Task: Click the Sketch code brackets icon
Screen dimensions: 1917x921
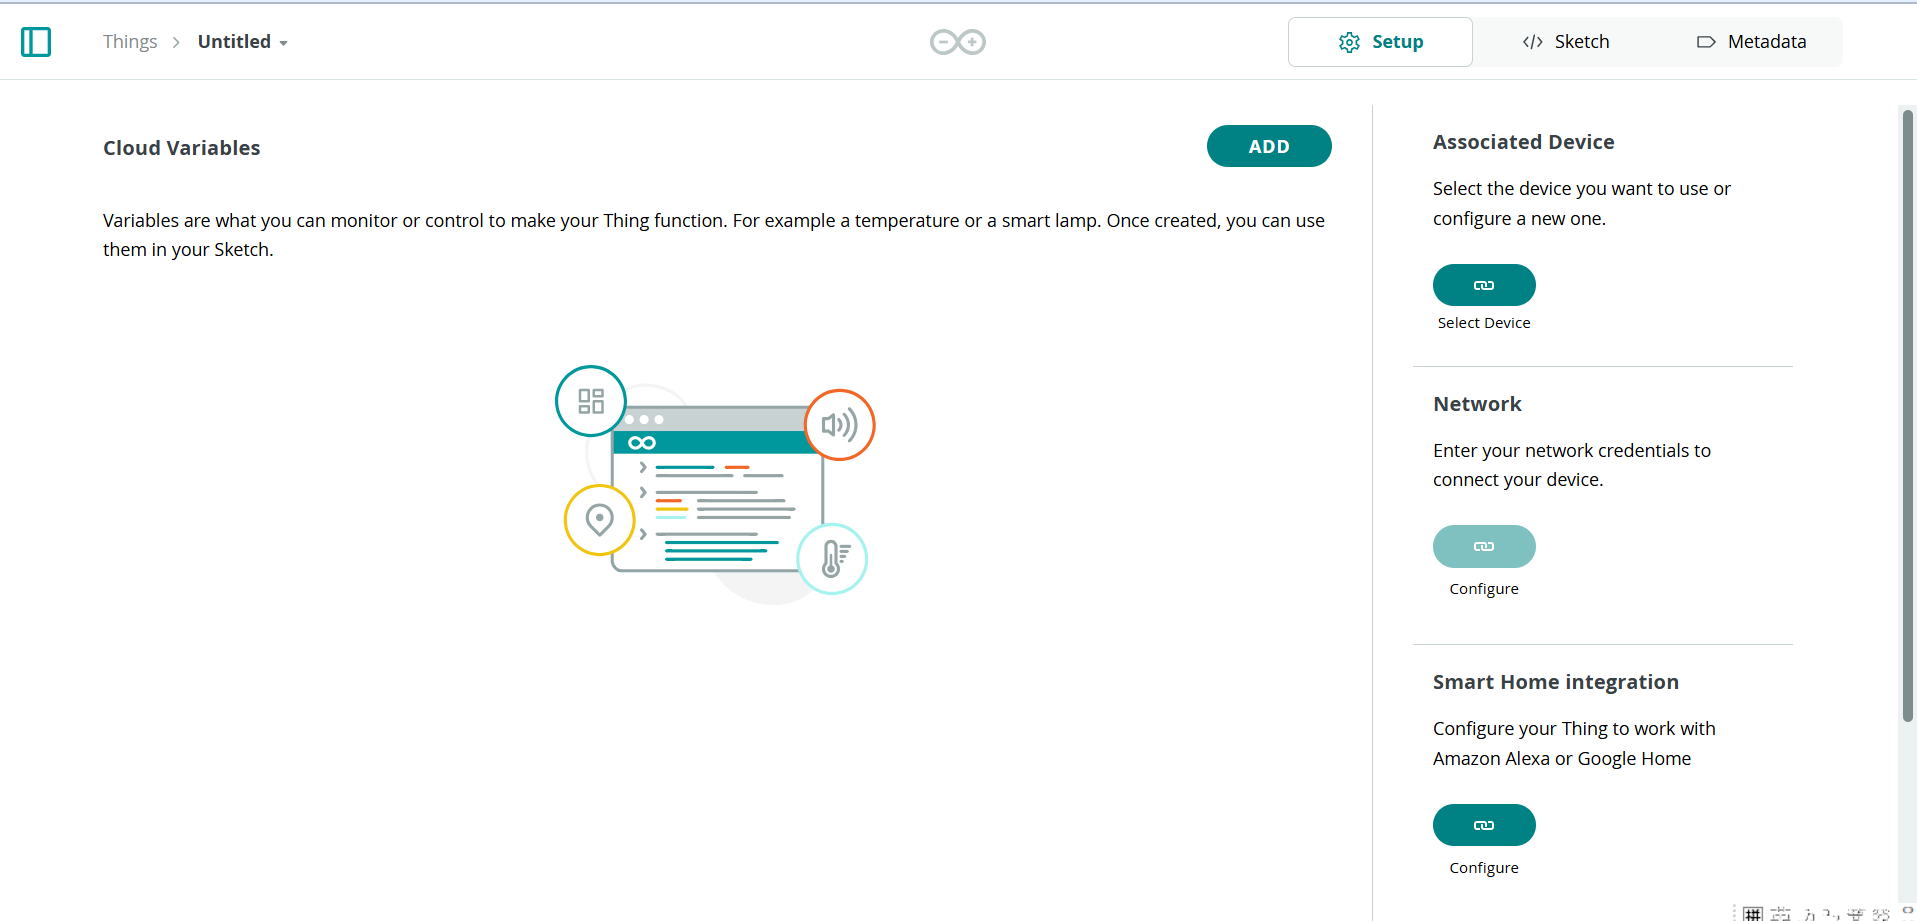Action: pyautogui.click(x=1533, y=42)
